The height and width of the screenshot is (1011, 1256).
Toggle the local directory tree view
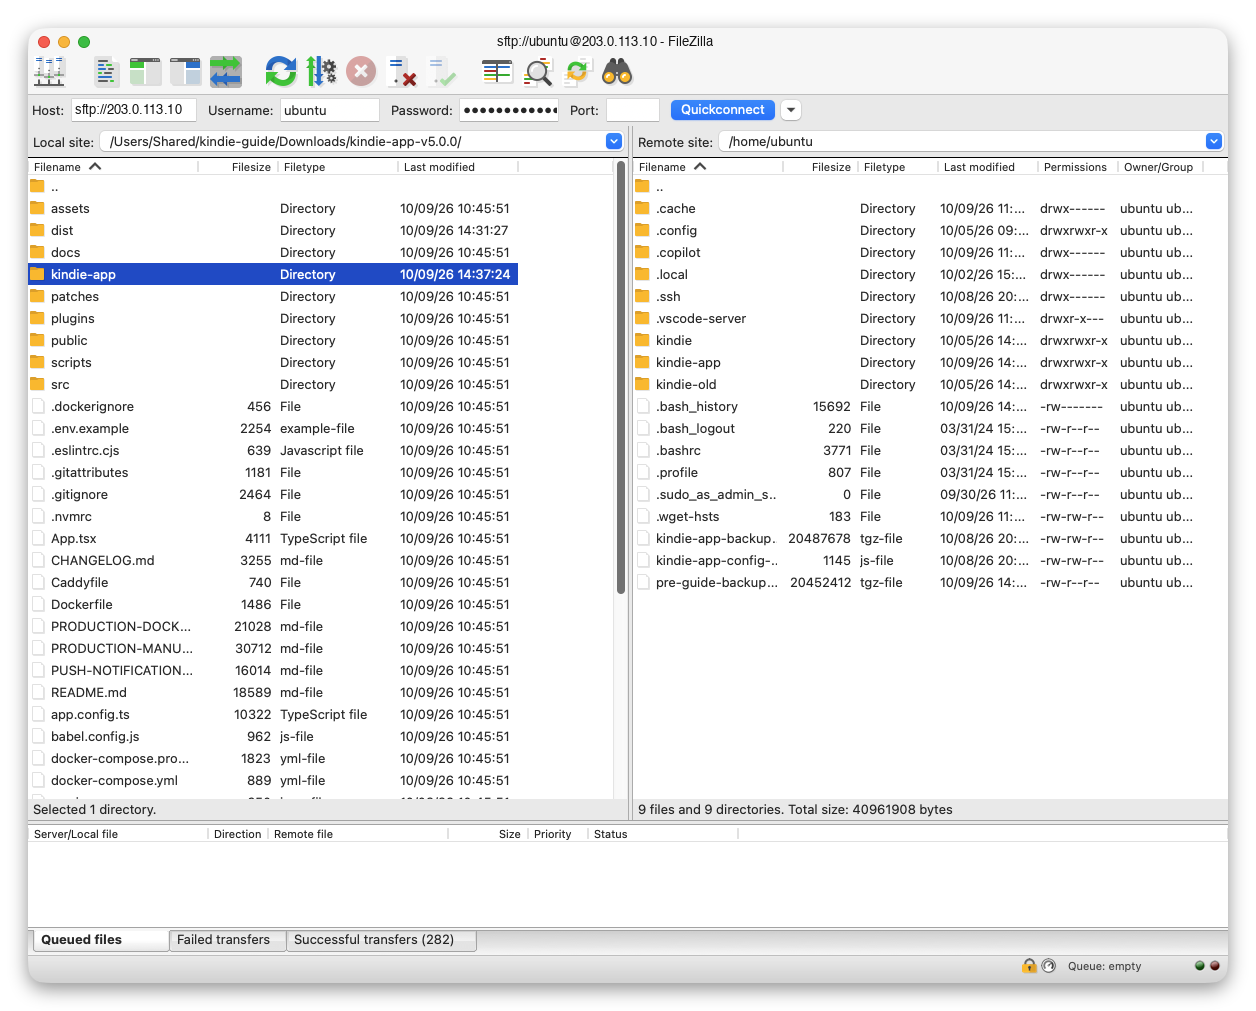(x=145, y=72)
